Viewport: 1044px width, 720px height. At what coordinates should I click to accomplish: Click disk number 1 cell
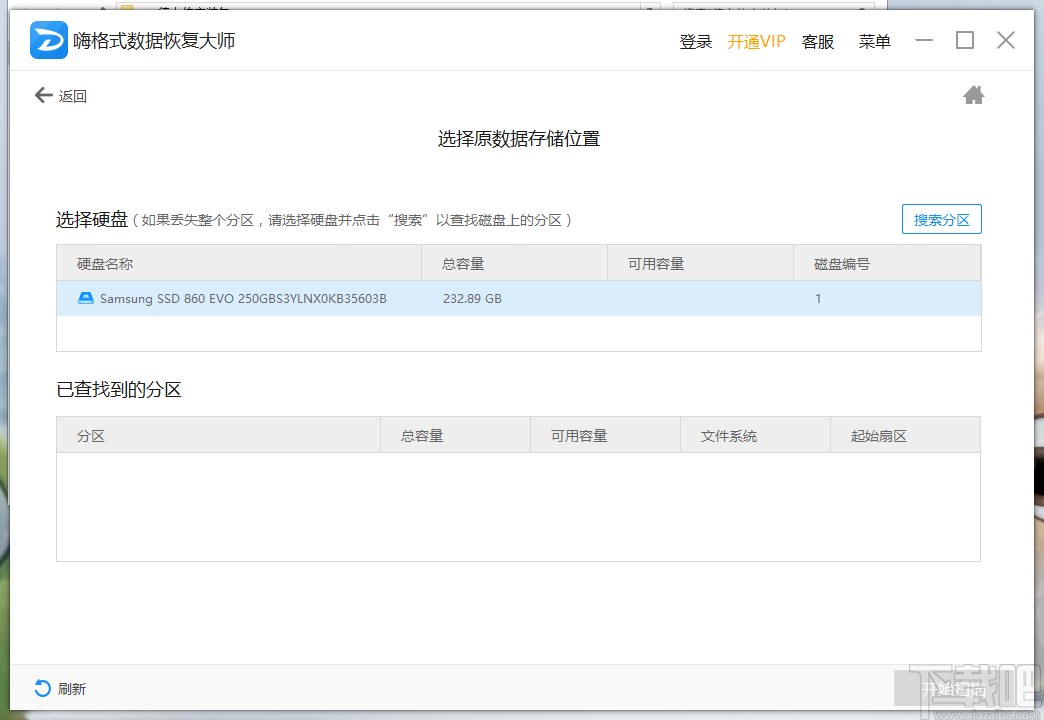(818, 298)
